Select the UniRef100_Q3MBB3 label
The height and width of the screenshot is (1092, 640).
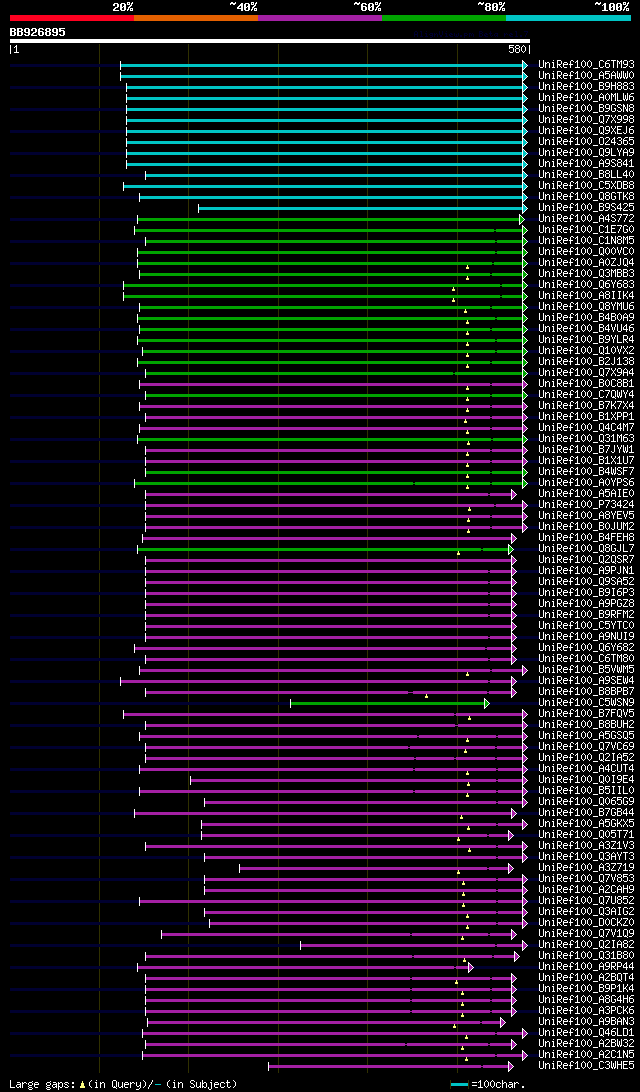tap(586, 274)
